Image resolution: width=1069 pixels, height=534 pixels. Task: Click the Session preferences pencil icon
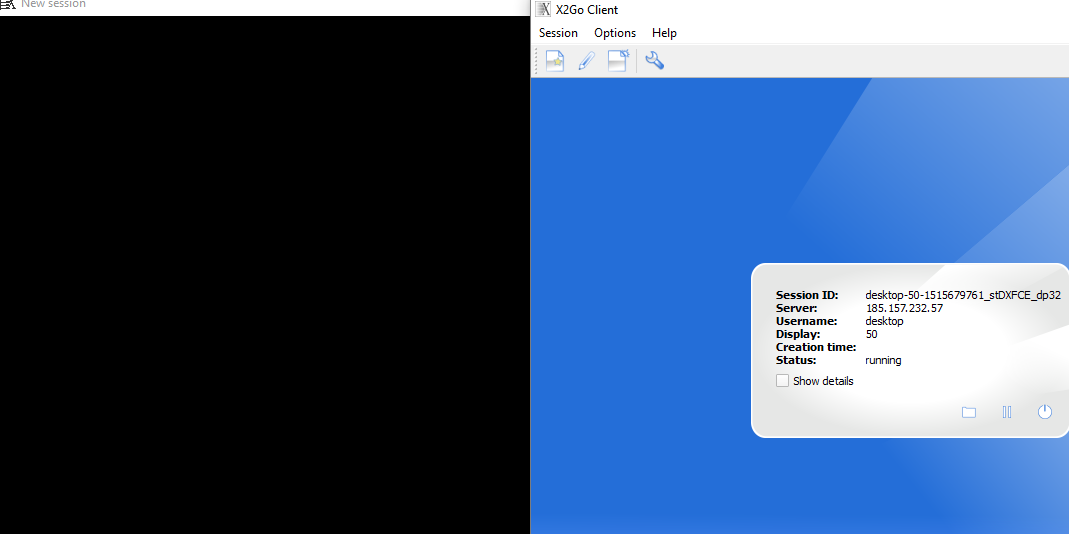(586, 61)
